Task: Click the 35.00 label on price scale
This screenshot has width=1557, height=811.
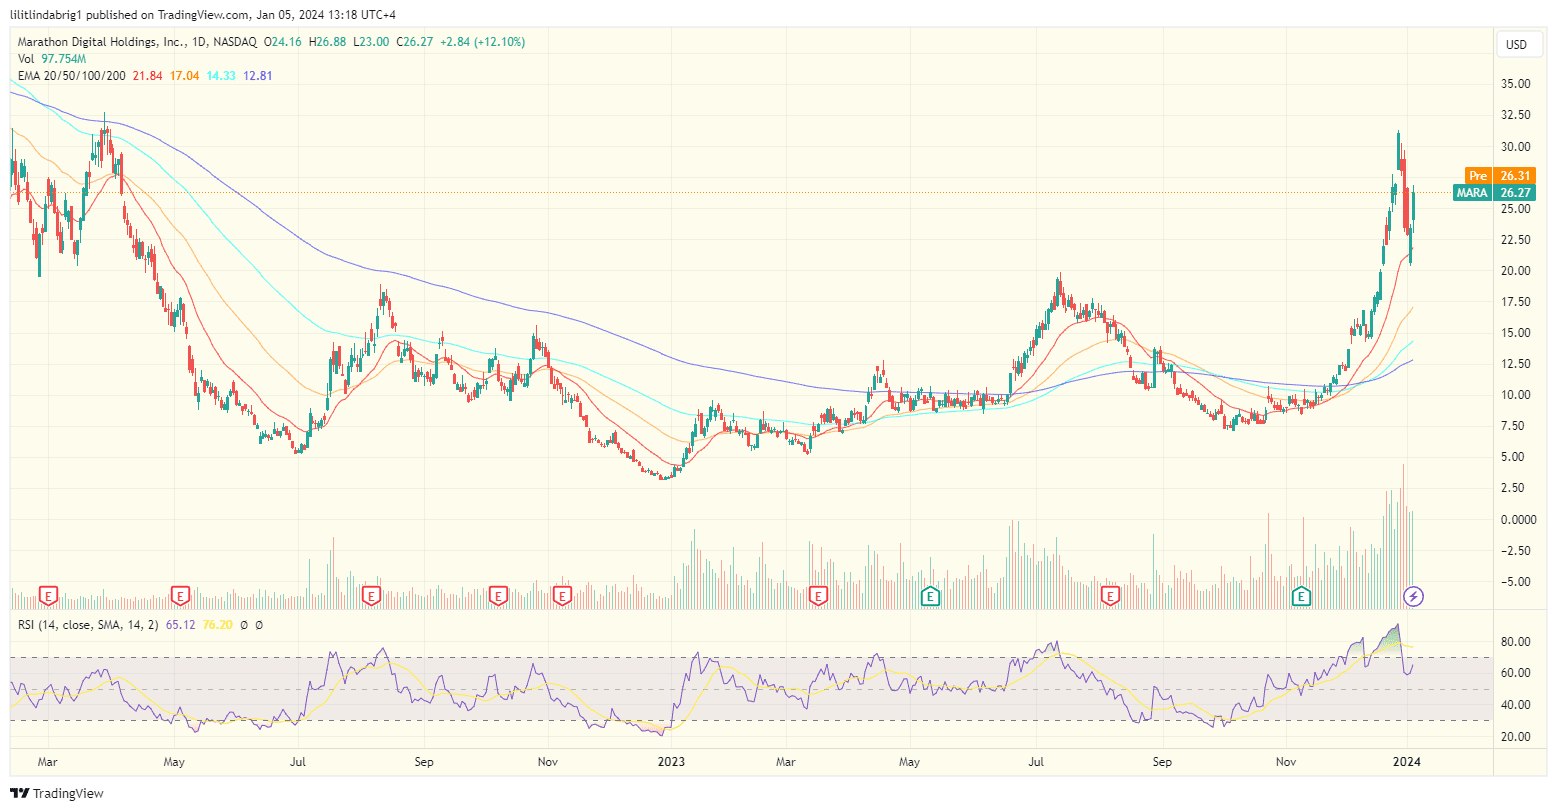Action: click(1517, 84)
